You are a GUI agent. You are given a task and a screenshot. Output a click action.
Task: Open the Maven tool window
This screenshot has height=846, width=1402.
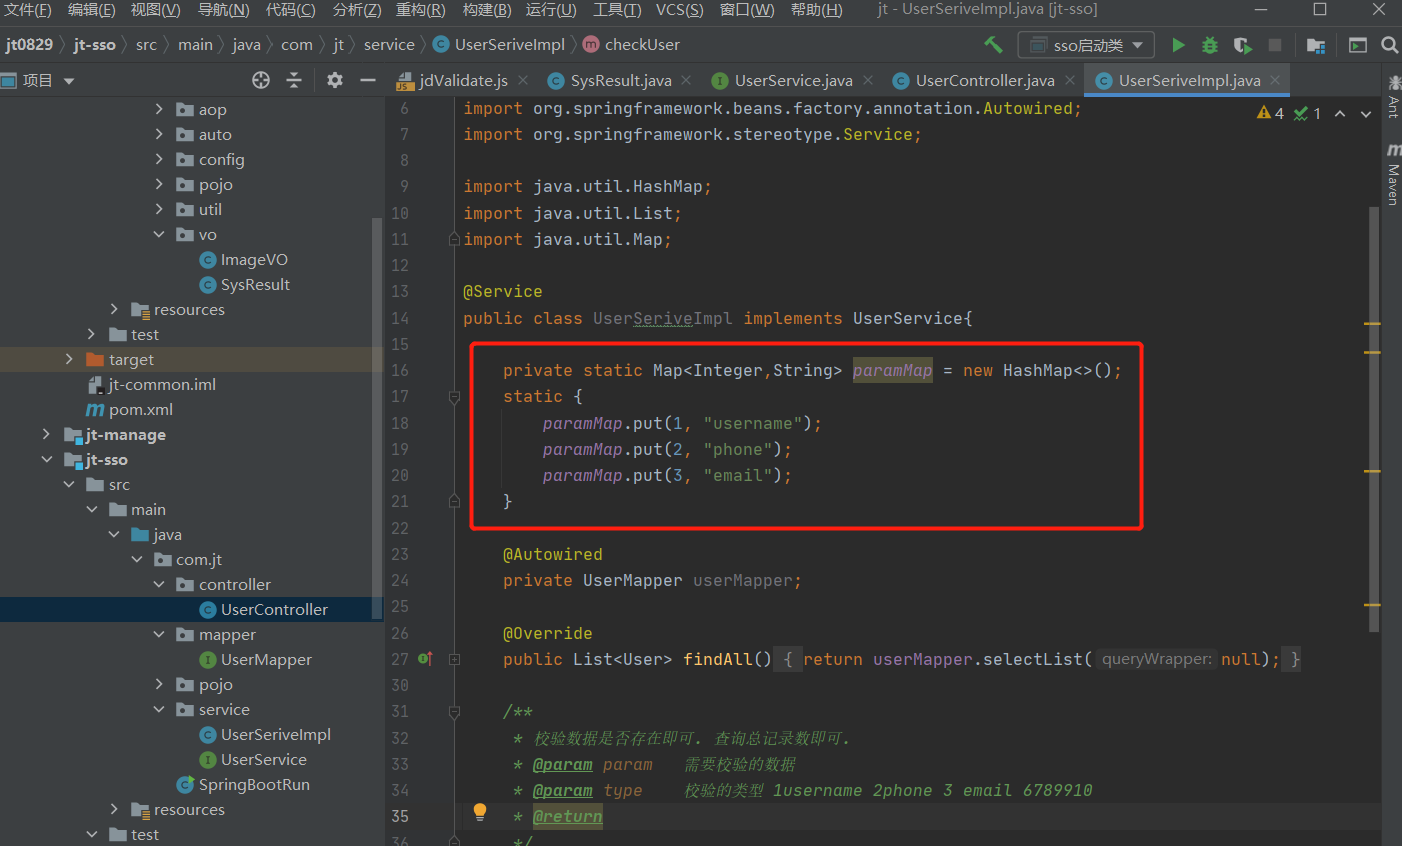click(x=1393, y=175)
